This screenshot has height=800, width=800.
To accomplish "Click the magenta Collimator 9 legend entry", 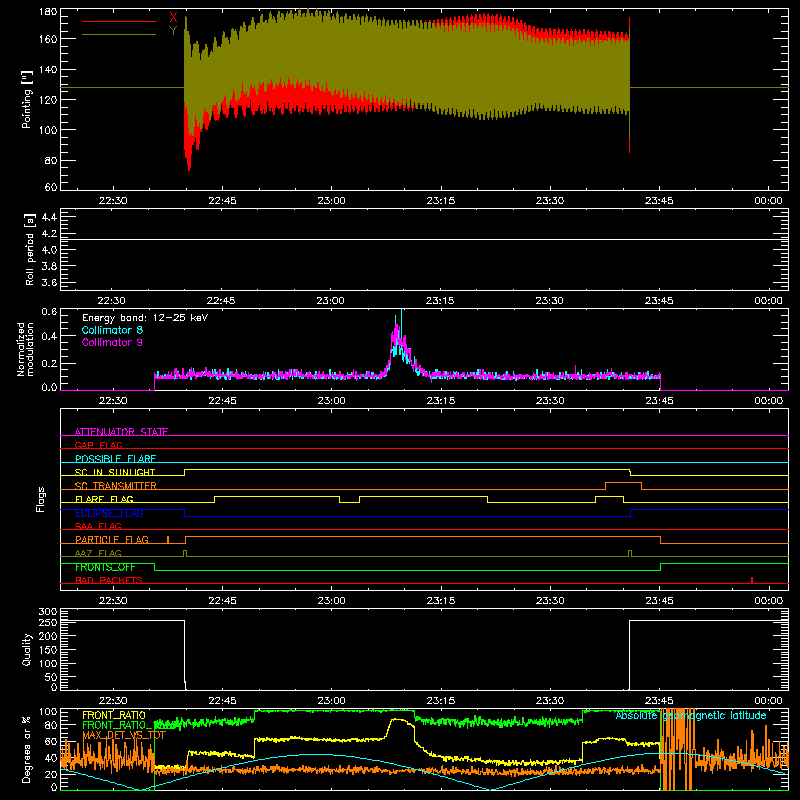I will tap(112, 342).
